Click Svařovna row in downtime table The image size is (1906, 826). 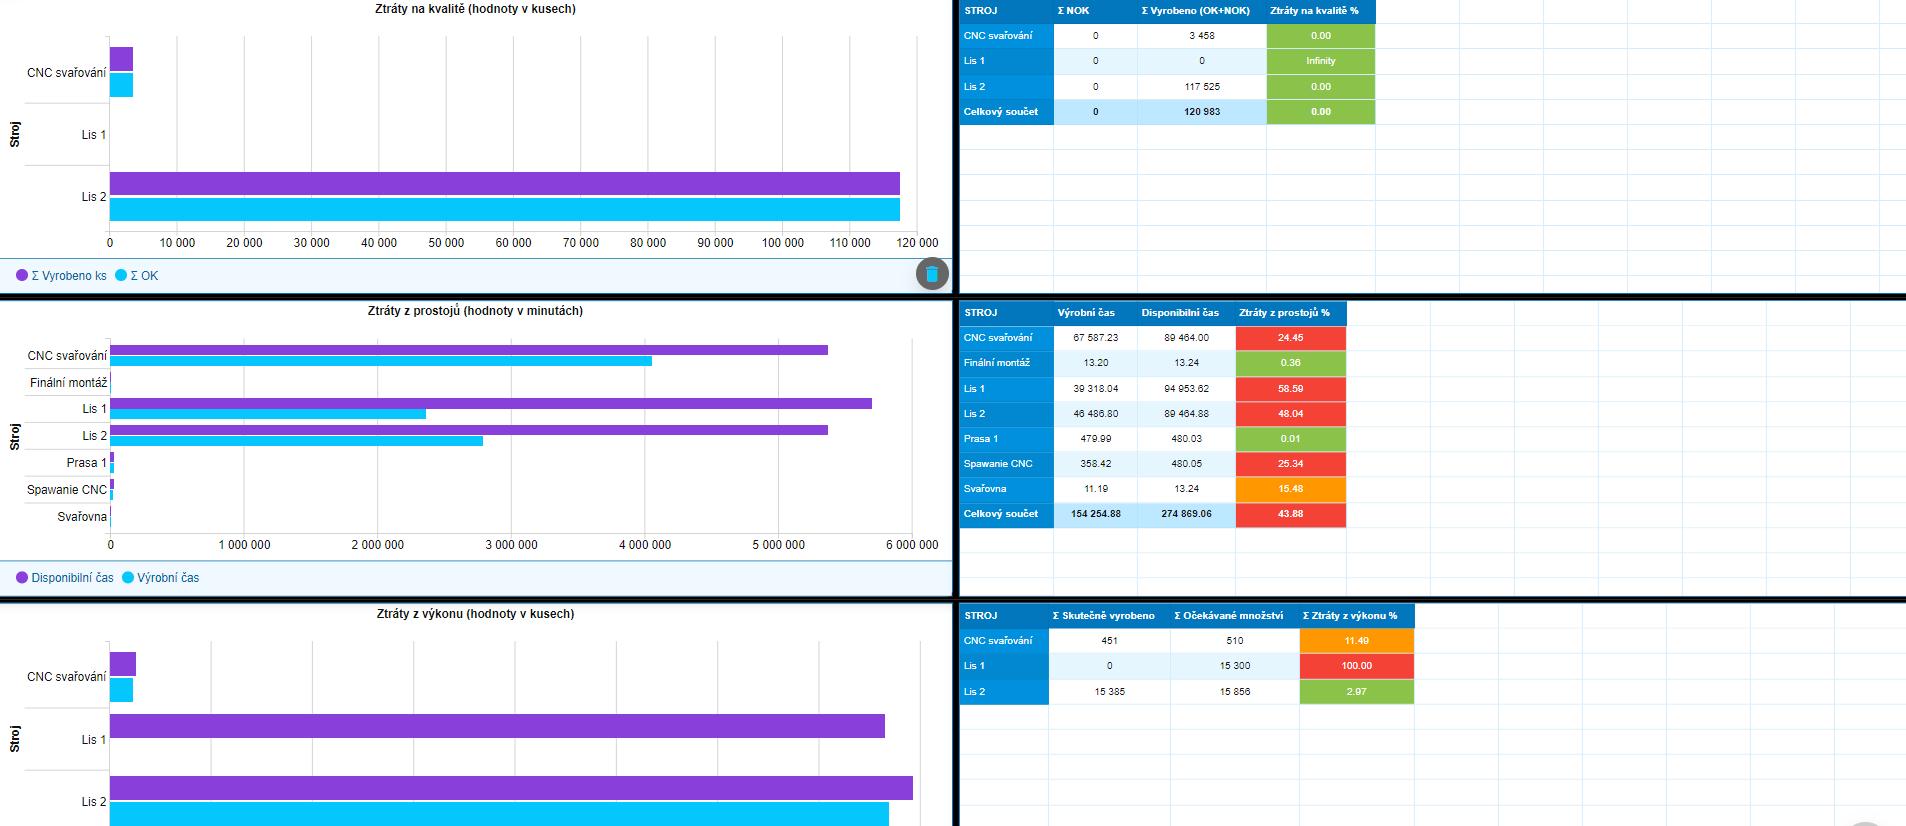click(1006, 489)
